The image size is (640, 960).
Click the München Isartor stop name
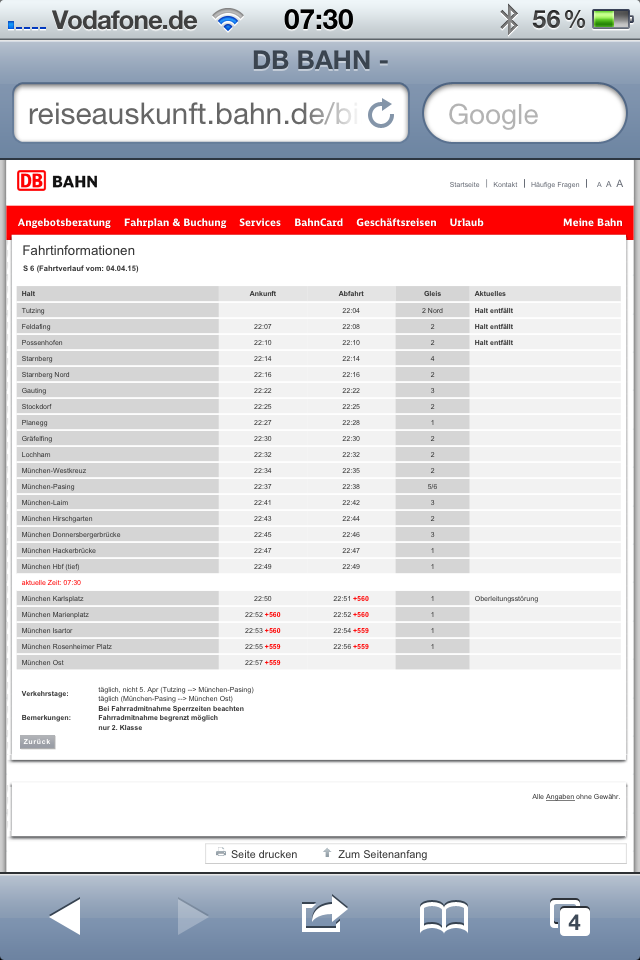(47, 630)
